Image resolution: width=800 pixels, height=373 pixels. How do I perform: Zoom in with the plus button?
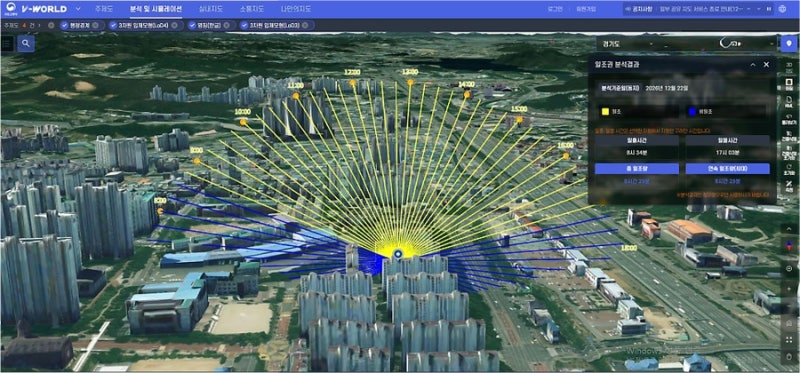point(789,289)
